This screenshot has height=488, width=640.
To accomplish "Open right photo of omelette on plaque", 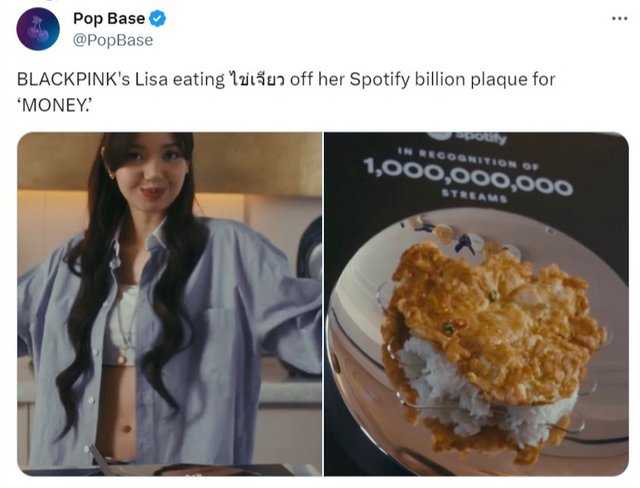I will pyautogui.click(x=476, y=304).
